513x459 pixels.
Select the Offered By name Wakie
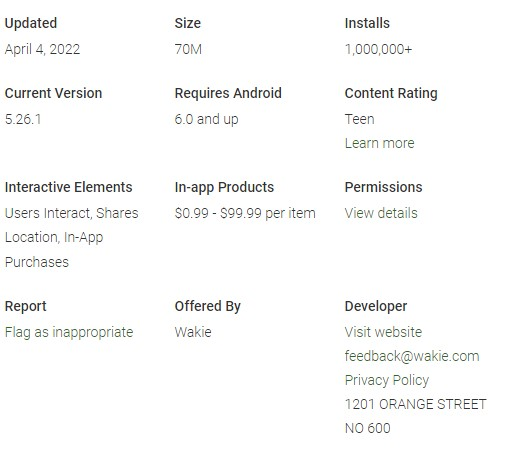coord(193,332)
